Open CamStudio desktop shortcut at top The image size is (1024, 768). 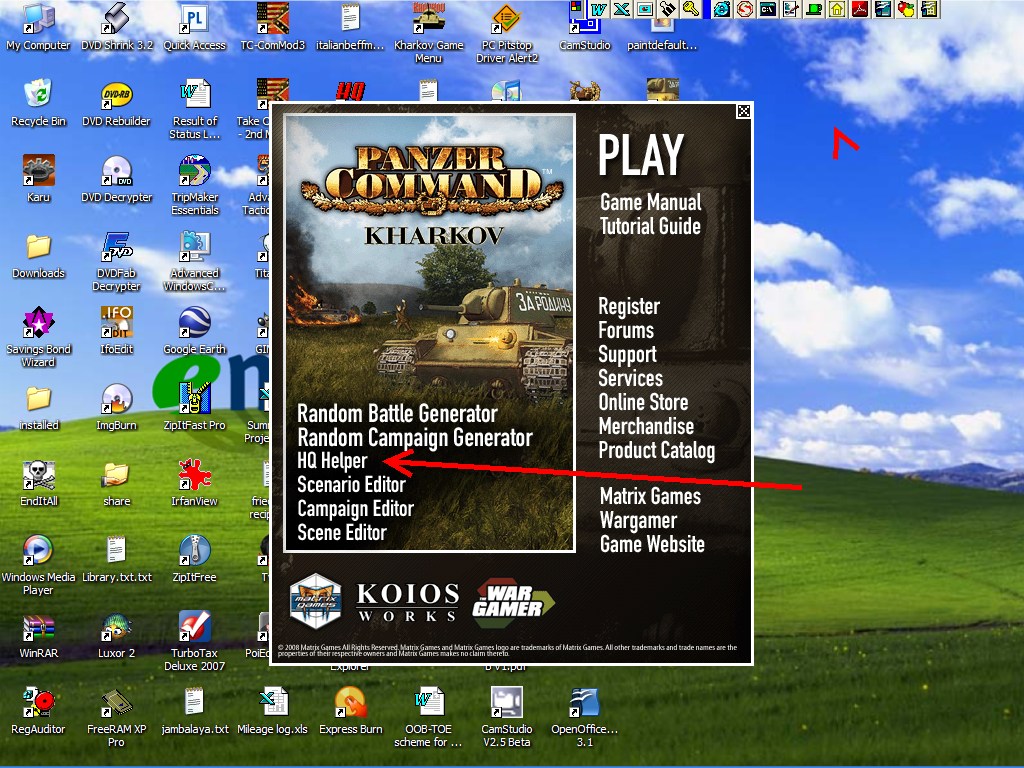tap(584, 33)
